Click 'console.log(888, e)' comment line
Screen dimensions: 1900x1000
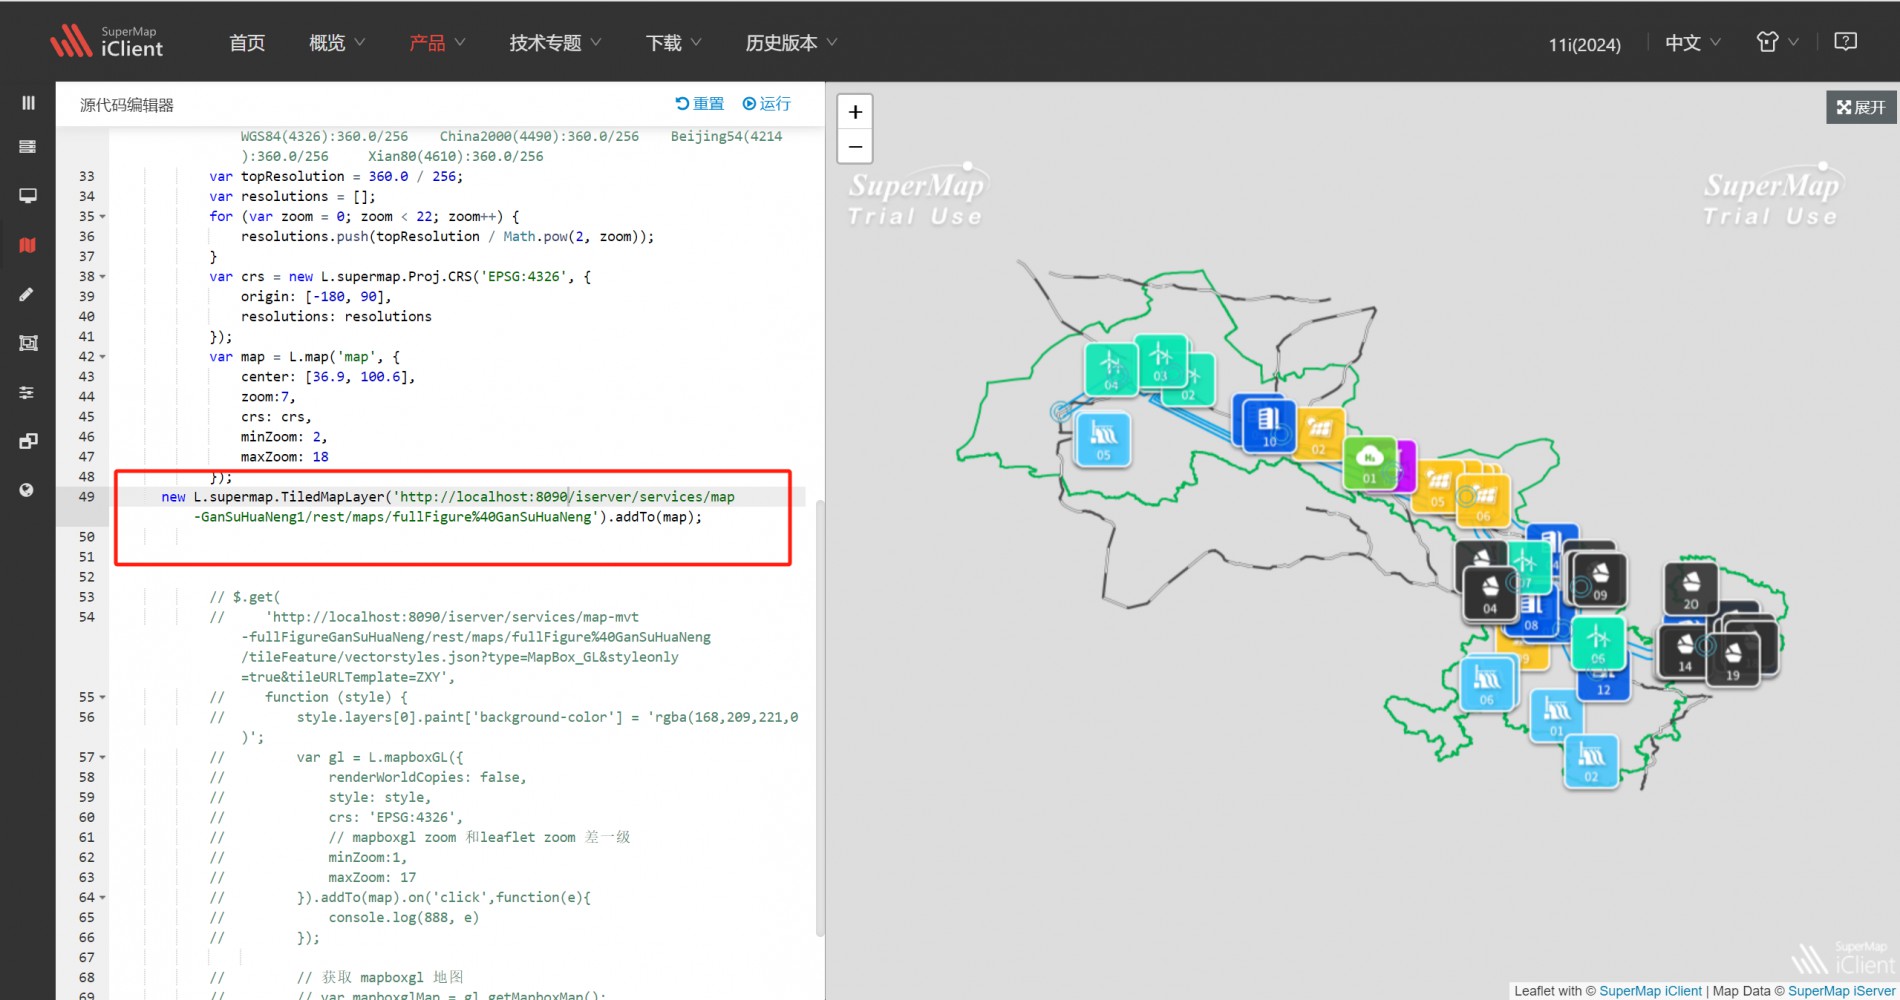(x=403, y=917)
